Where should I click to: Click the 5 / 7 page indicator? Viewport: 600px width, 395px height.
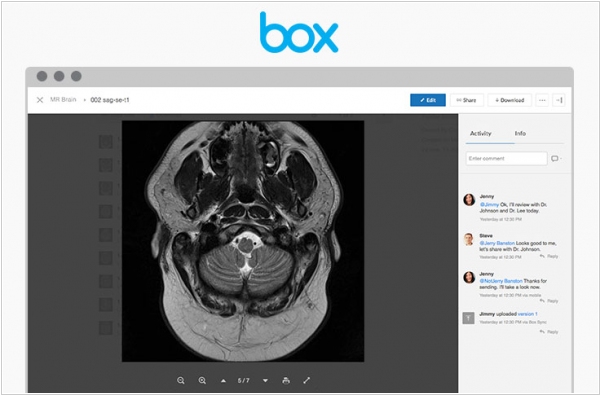coord(244,380)
